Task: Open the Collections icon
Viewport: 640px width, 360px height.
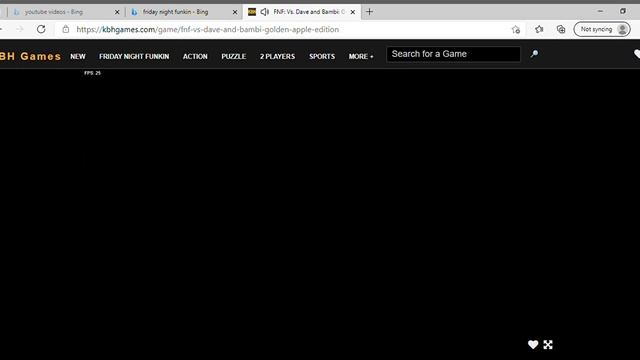Action: (561, 29)
